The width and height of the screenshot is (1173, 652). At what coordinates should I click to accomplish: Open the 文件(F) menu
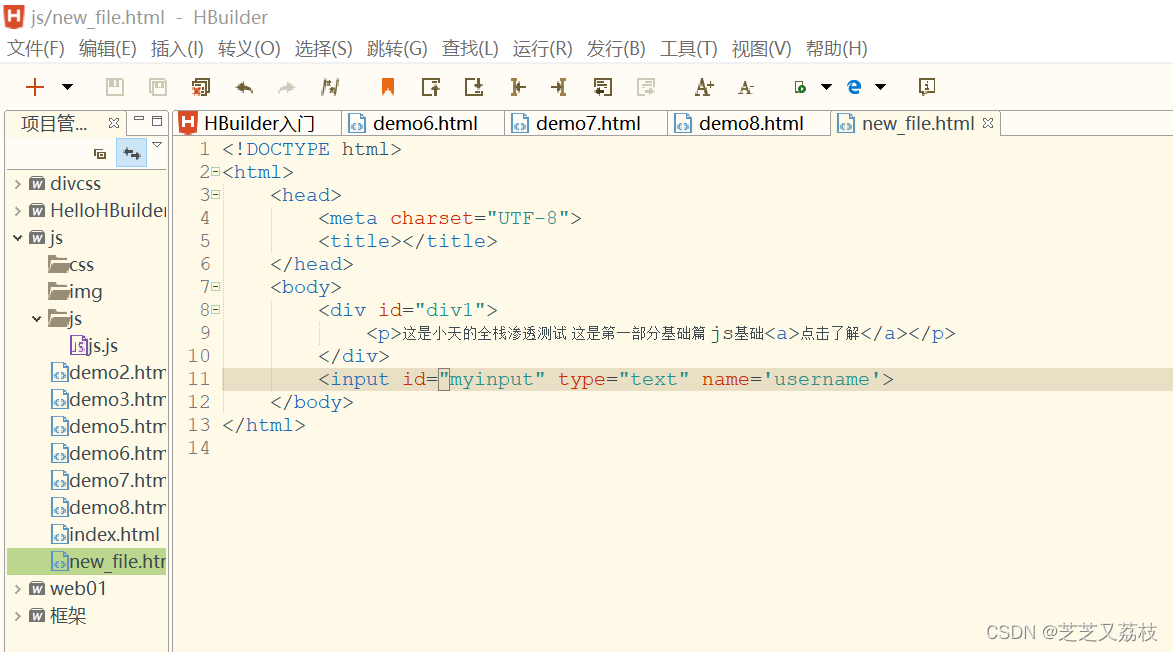36,49
